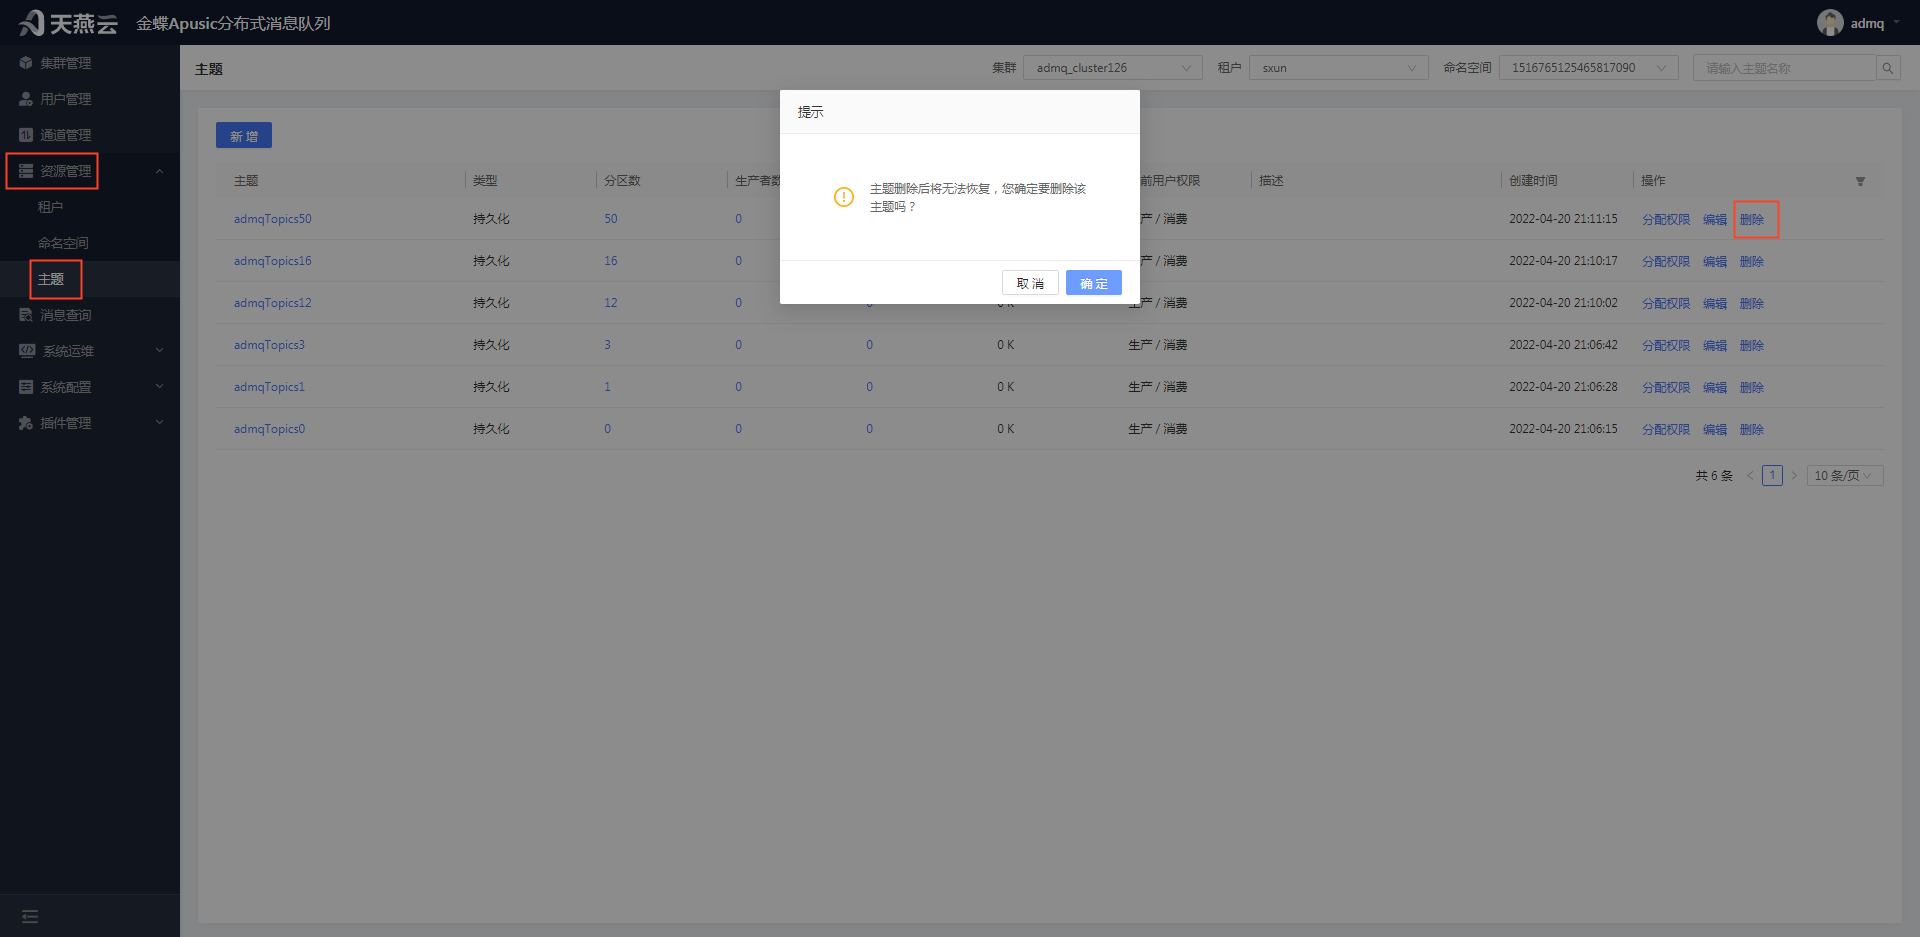Open the admqTopics3 topic link
Viewport: 1920px width, 937px height.
(269, 345)
